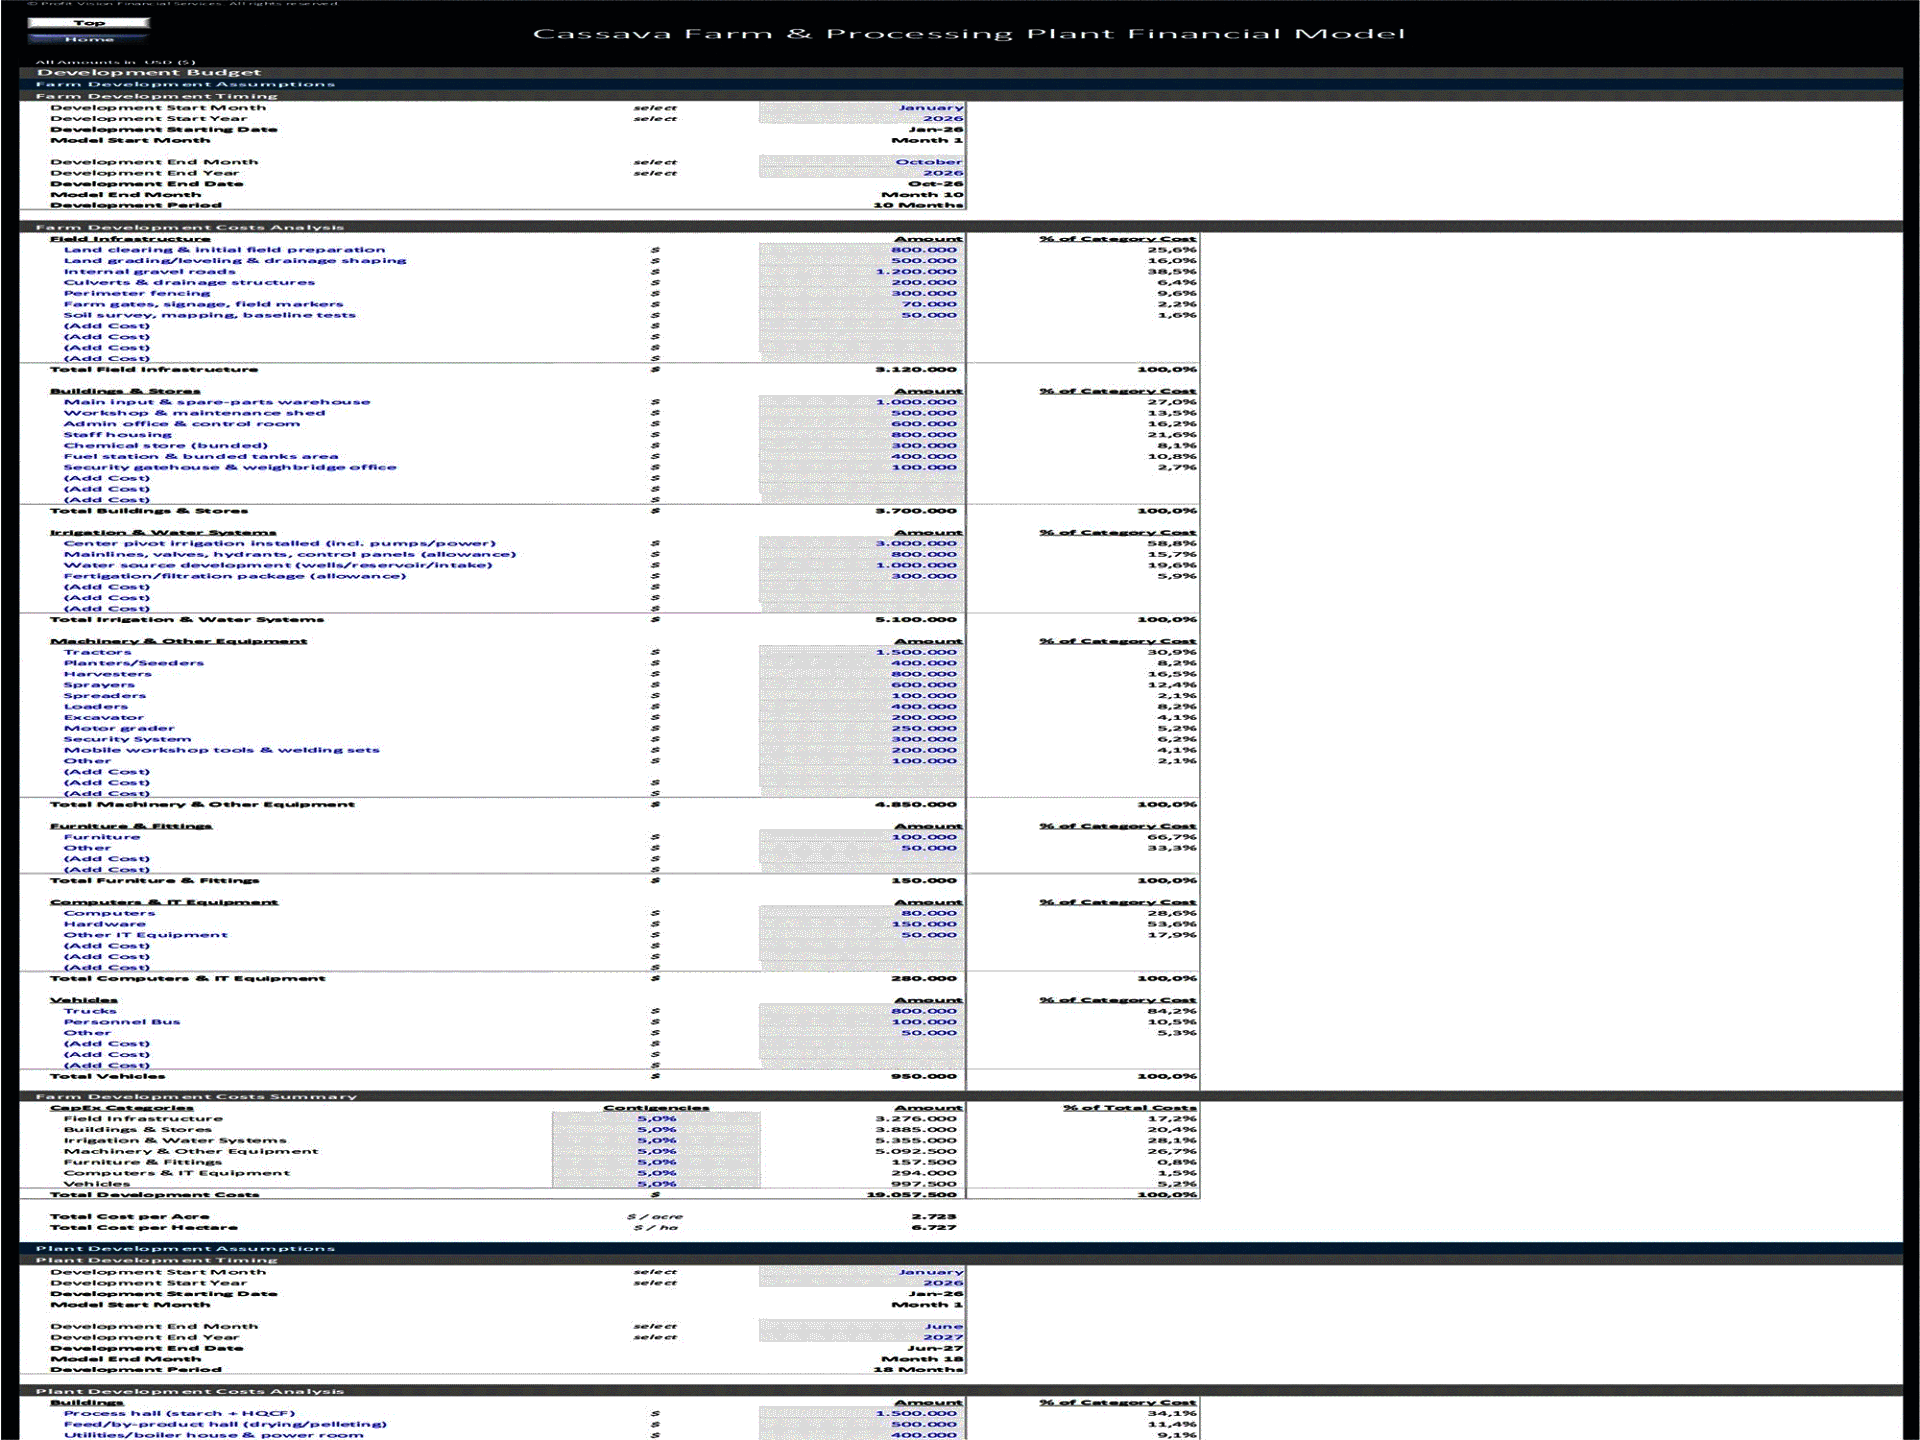Screen dimensions: 1920x1440
Task: Click the Feed/by-product hall (drying/pelleting) label
Action: pyautogui.click(x=225, y=1425)
